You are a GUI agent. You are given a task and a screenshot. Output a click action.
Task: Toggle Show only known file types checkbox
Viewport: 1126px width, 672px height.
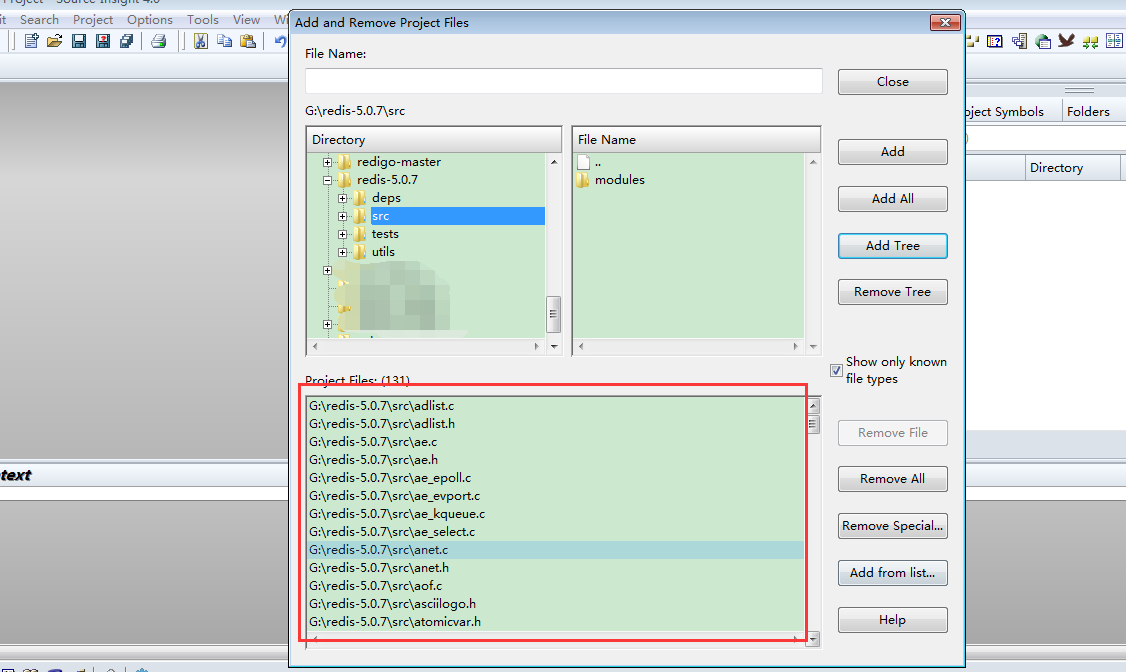point(836,370)
